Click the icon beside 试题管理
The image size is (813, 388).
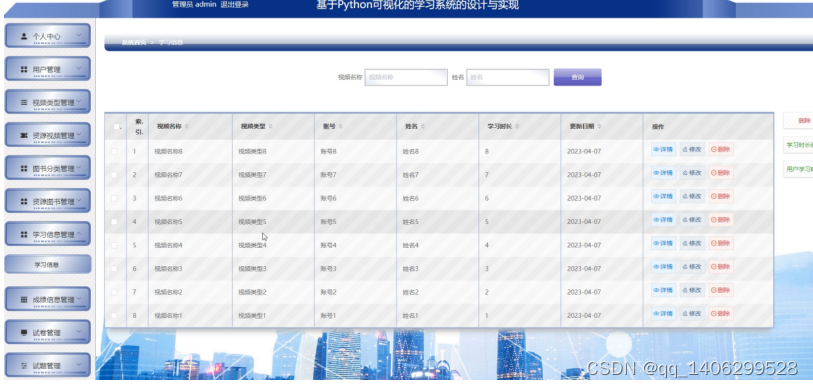(x=24, y=366)
